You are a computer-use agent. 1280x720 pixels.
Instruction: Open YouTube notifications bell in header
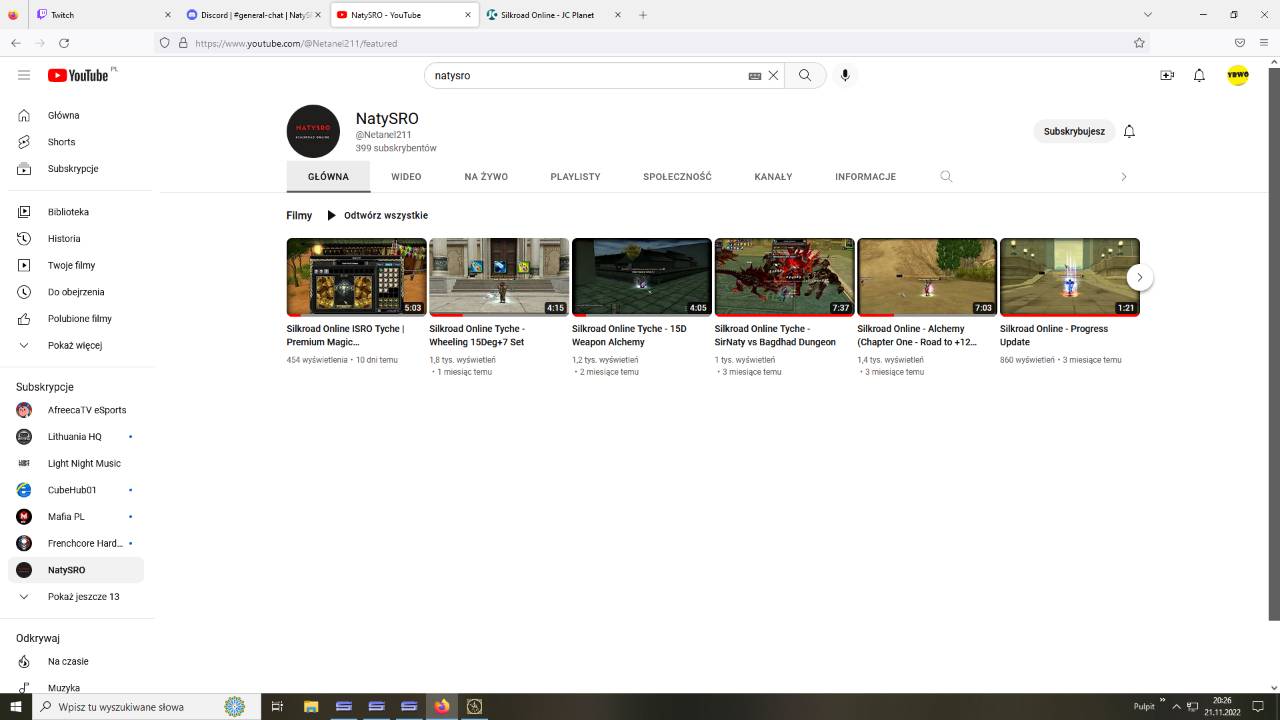coord(1199,75)
